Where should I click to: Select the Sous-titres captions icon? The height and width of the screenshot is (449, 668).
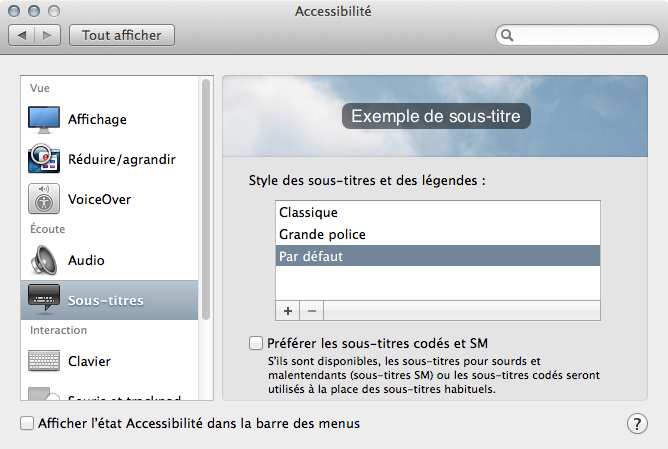[44, 300]
